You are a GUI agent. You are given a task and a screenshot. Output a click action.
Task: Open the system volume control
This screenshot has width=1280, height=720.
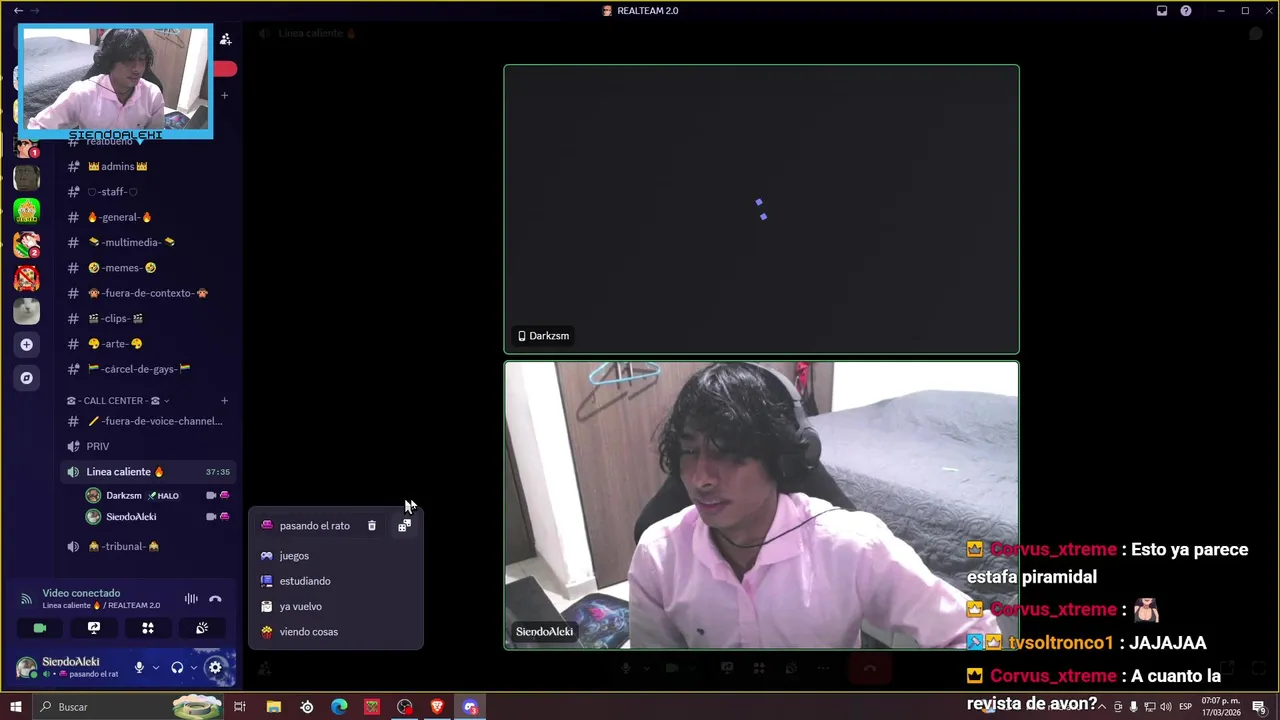tap(1165, 707)
